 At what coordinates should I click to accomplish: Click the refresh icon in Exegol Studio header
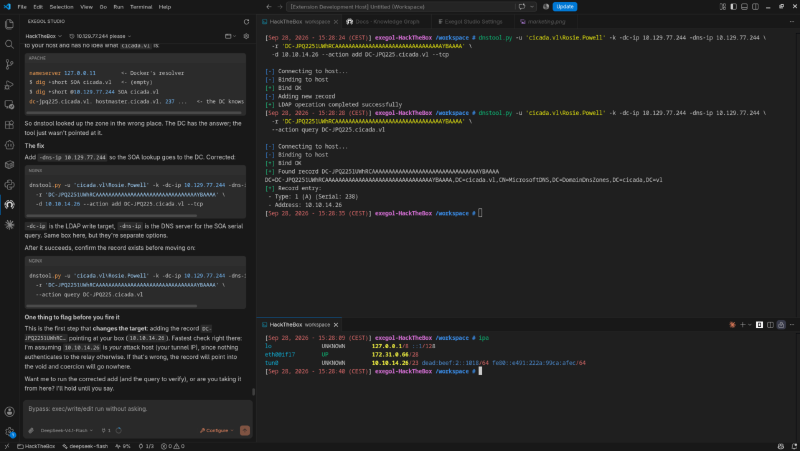246,21
